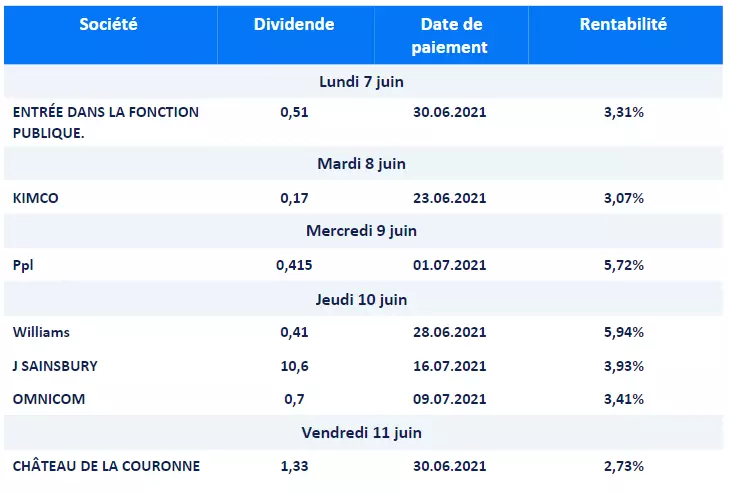Viewport: 729px width, 494px height.
Task: Click payment date 16.07.2021
Action: (x=450, y=366)
